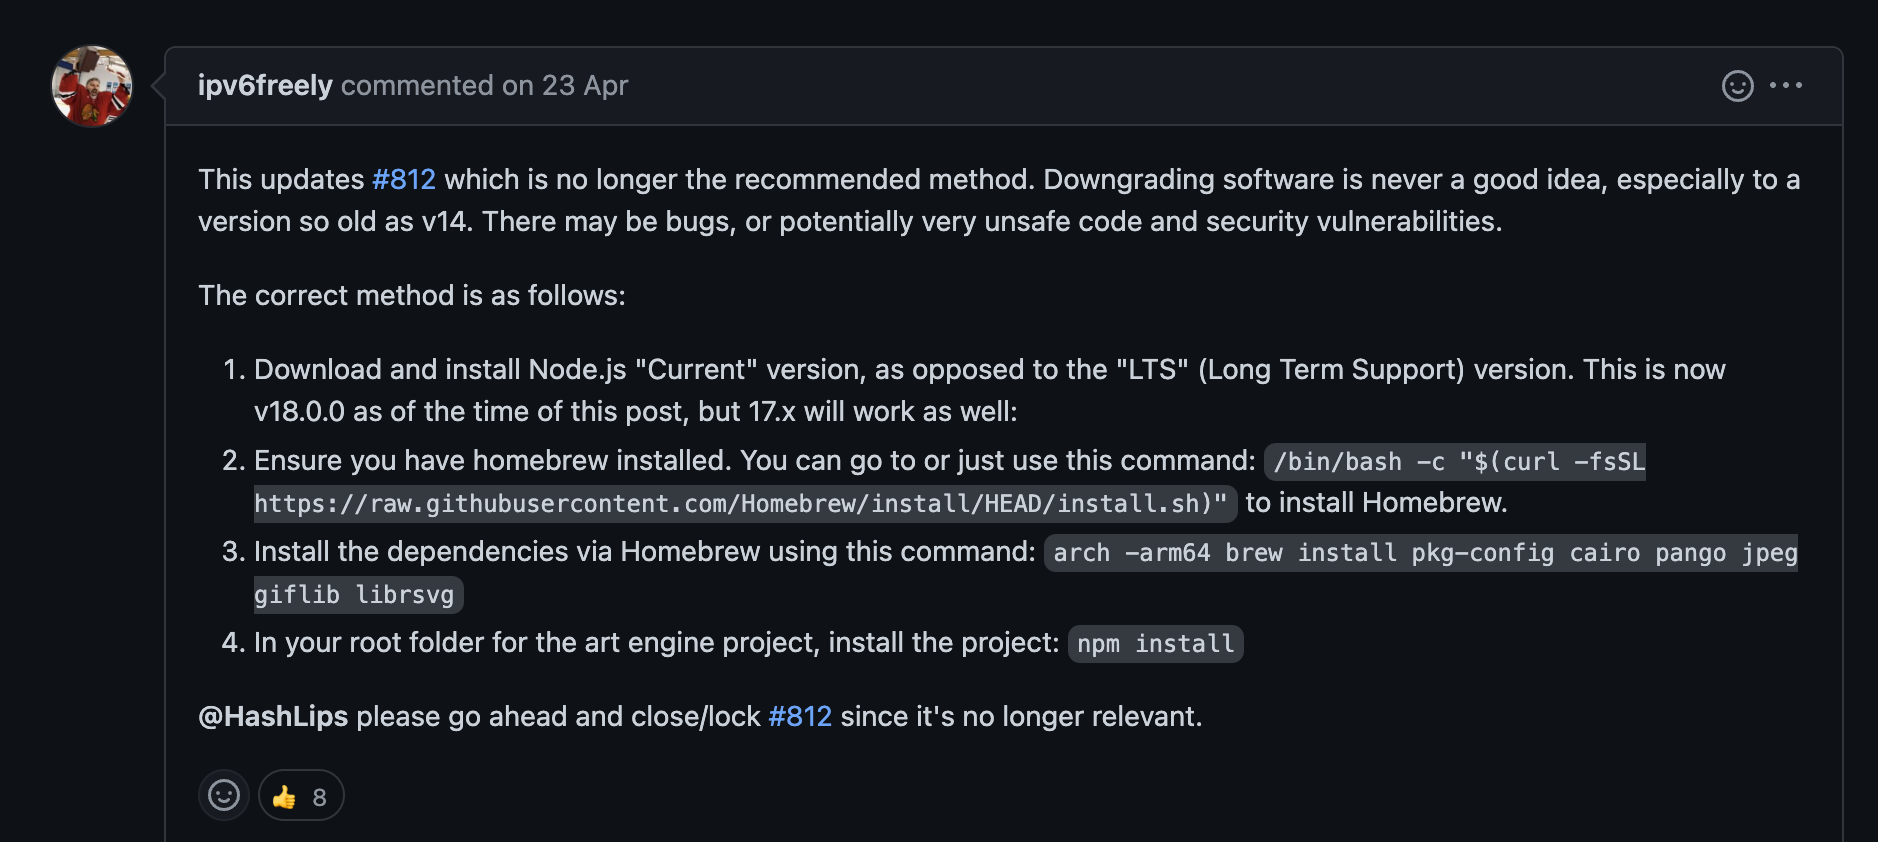Click the arch -arm64 brew install code
This screenshot has height=842, width=1878.
(1420, 552)
